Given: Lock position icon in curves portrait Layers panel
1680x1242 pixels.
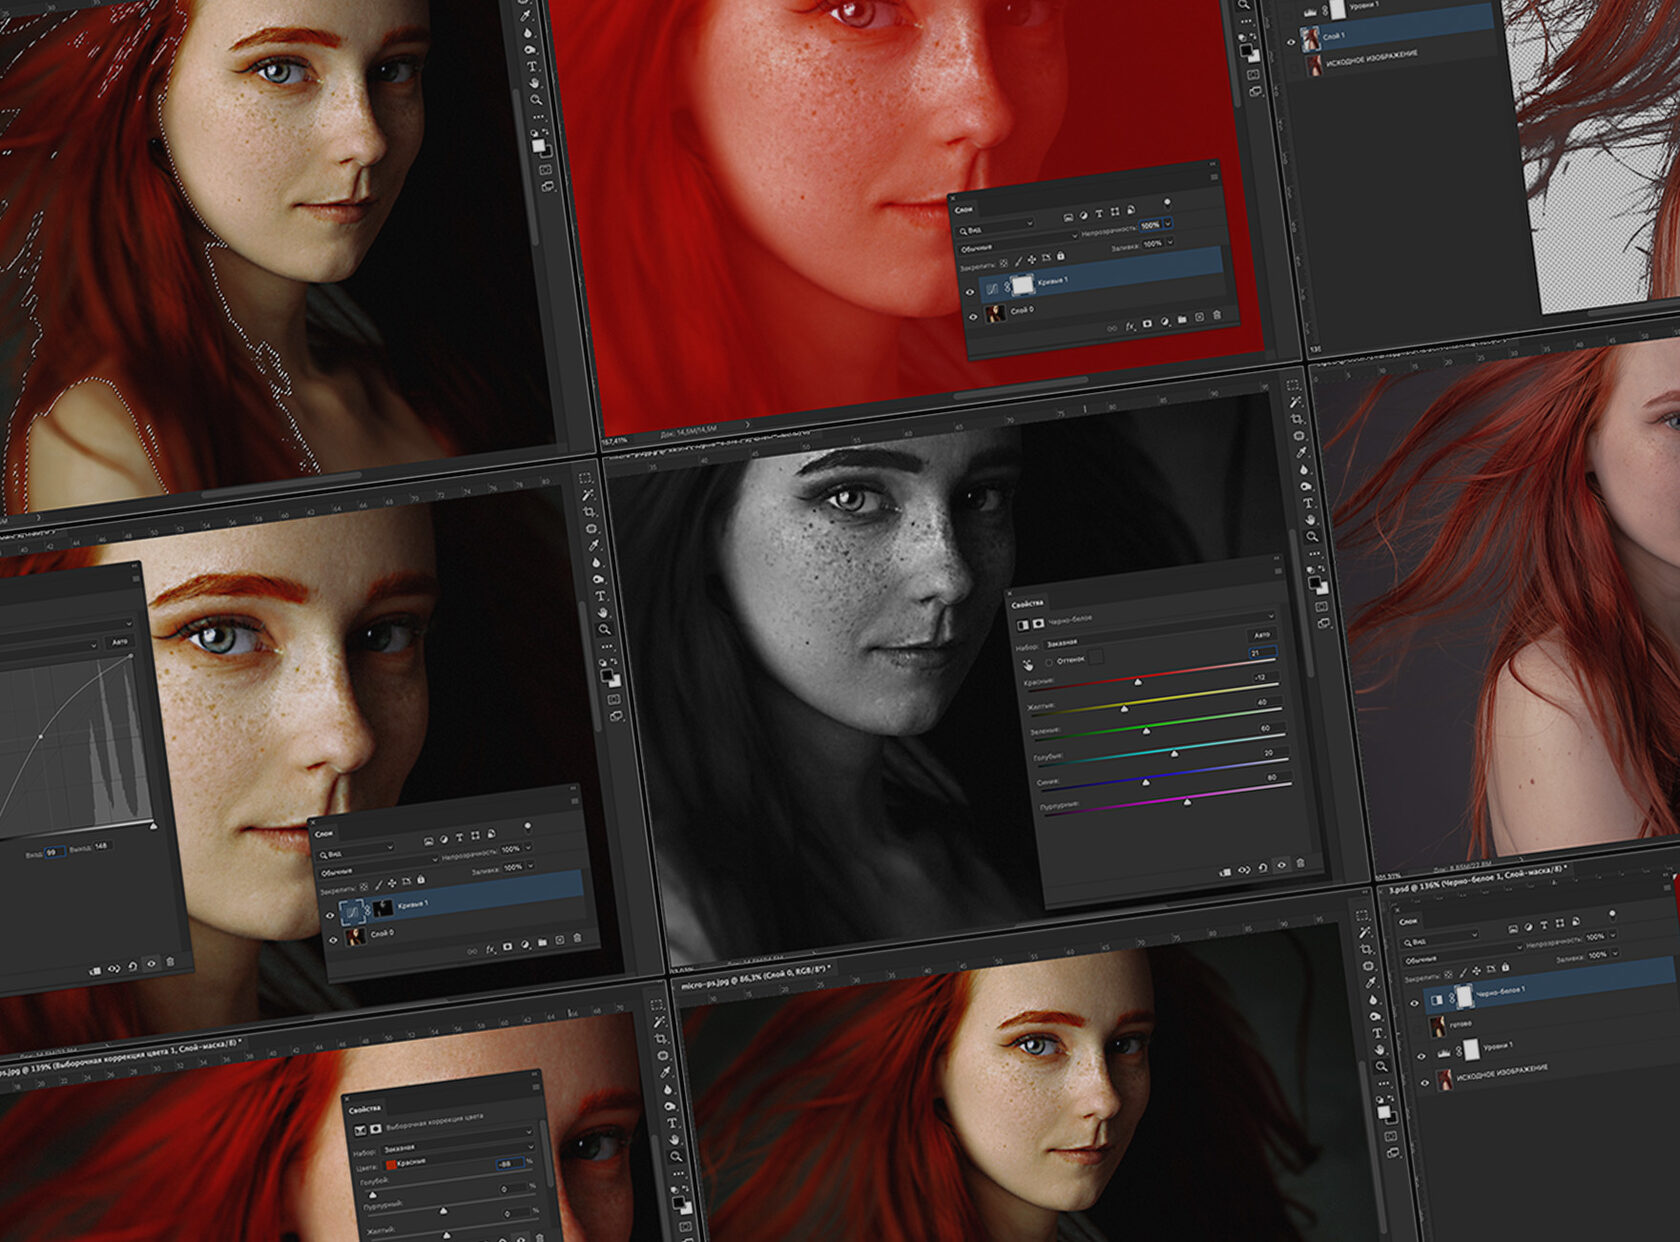Looking at the screenshot, I should (391, 883).
